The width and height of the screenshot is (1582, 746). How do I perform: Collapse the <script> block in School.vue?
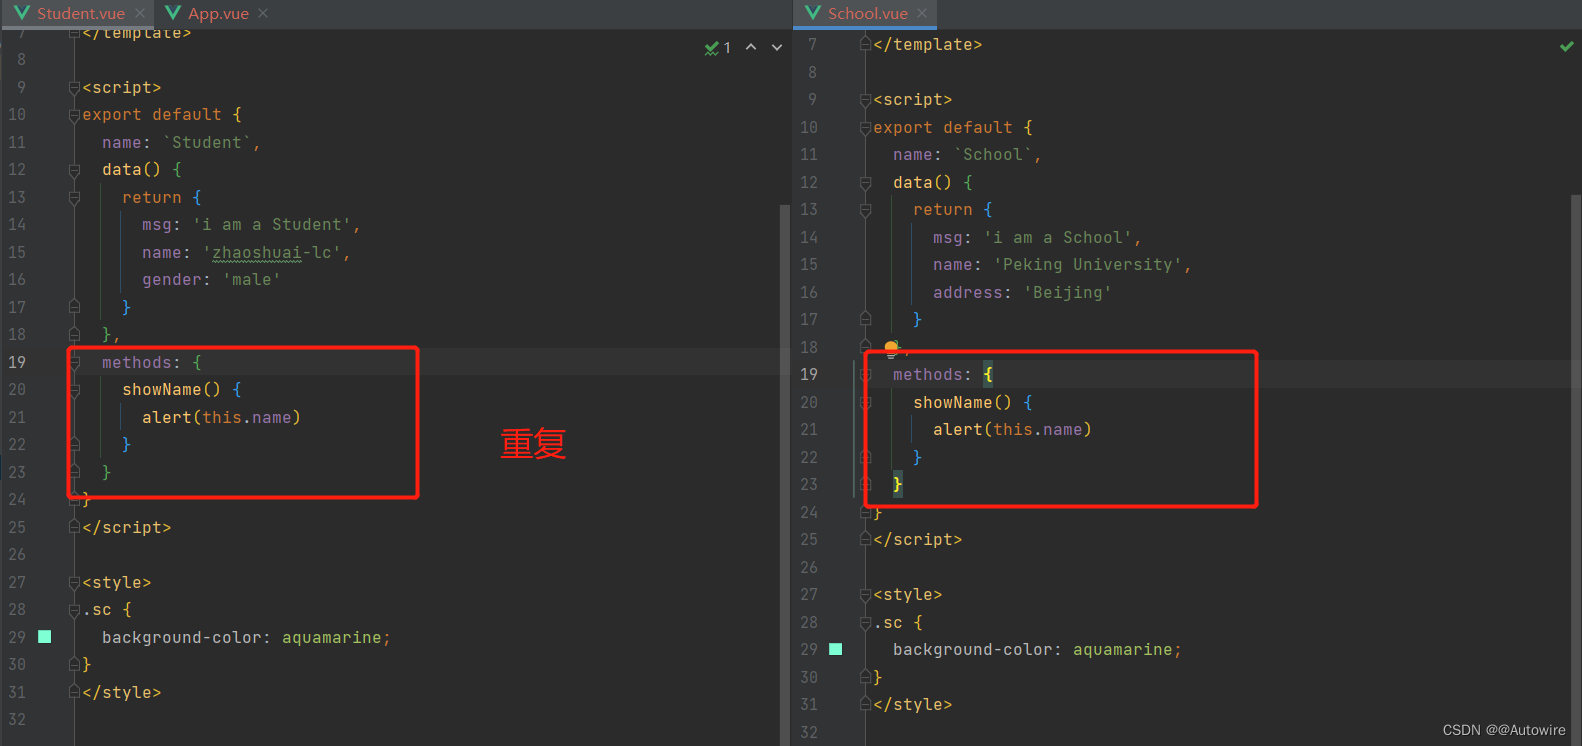(x=865, y=100)
